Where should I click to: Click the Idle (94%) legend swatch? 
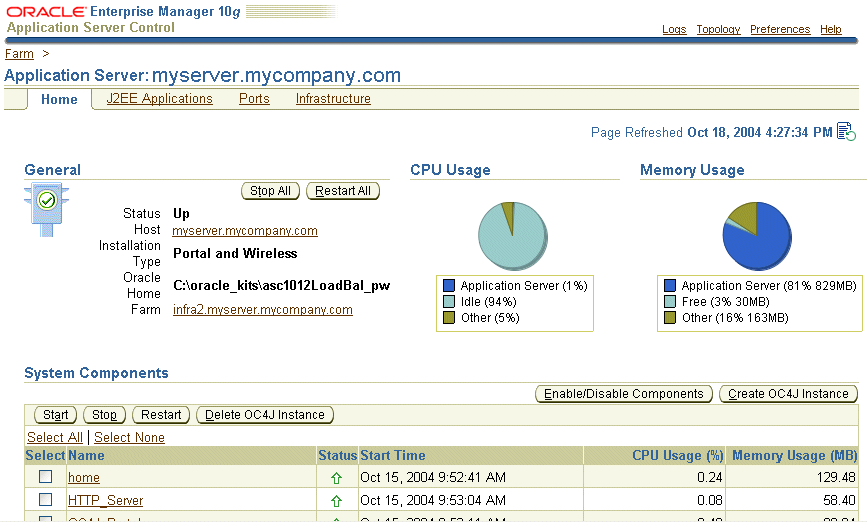coord(449,301)
